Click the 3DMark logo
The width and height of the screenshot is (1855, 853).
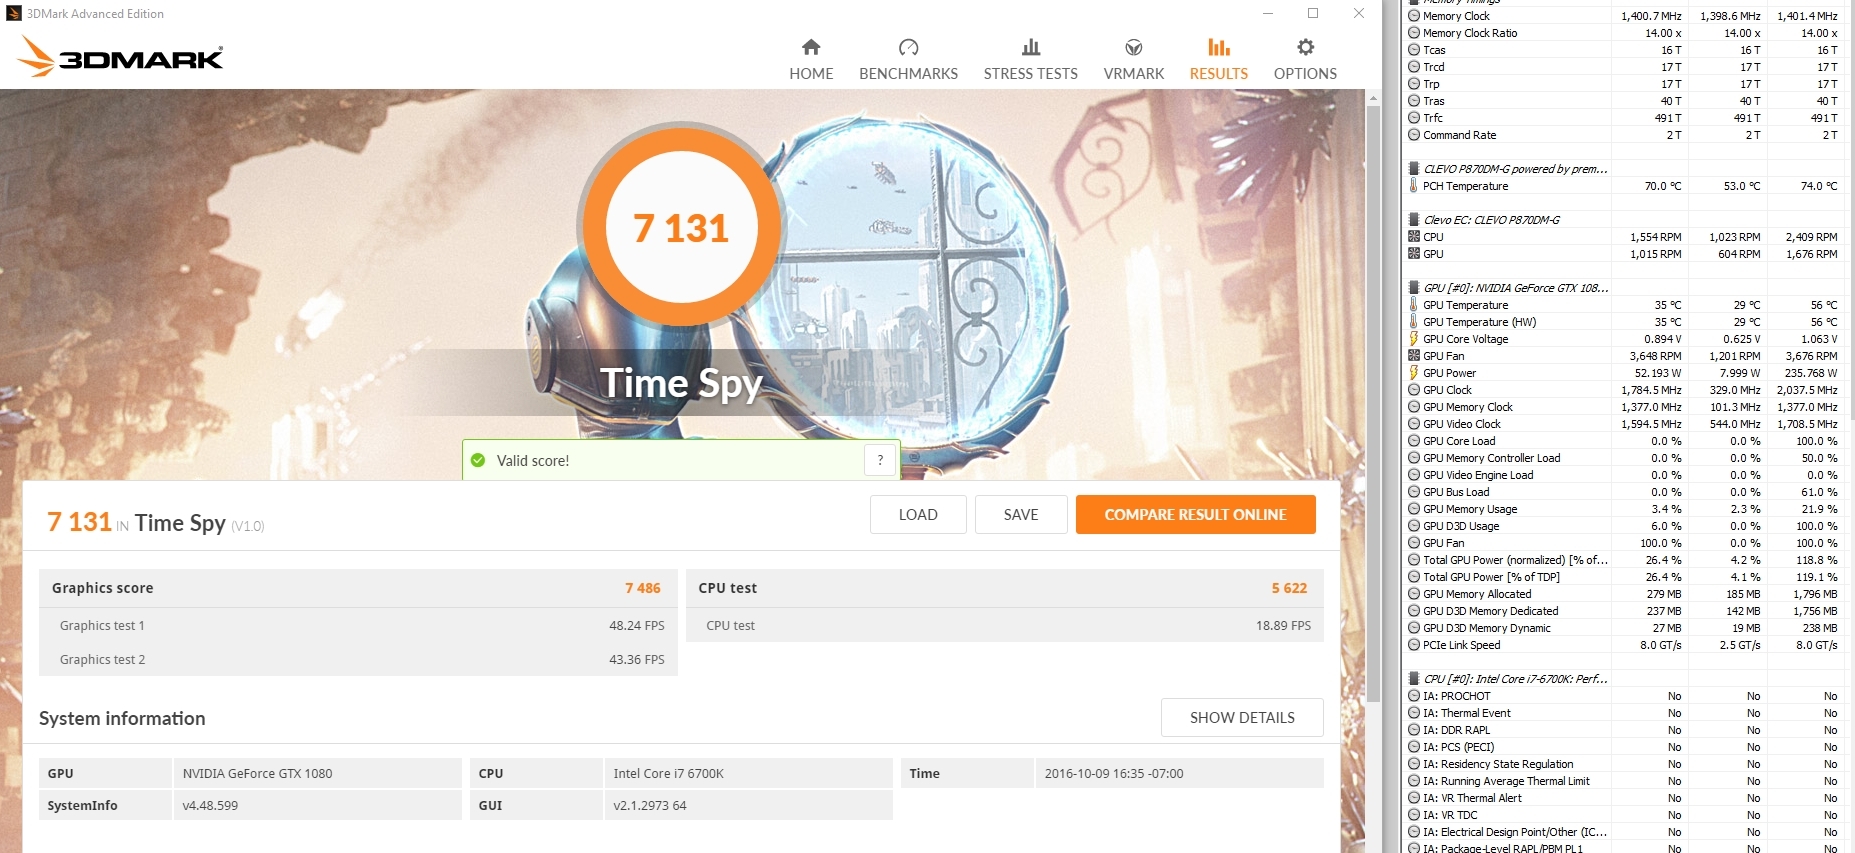[121, 56]
